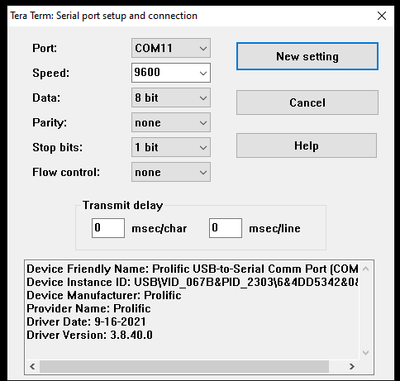Expand the Flow control dropdown set to none

(171, 172)
